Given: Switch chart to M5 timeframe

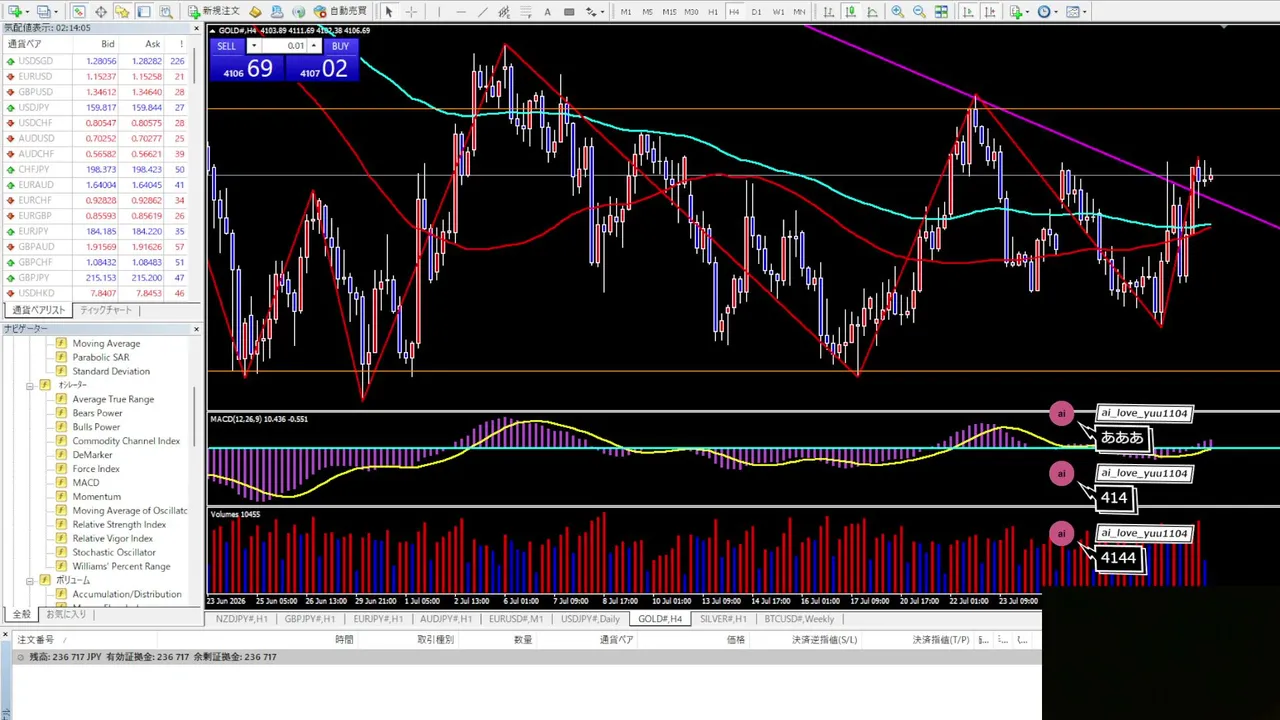Looking at the screenshot, I should tap(648, 12).
